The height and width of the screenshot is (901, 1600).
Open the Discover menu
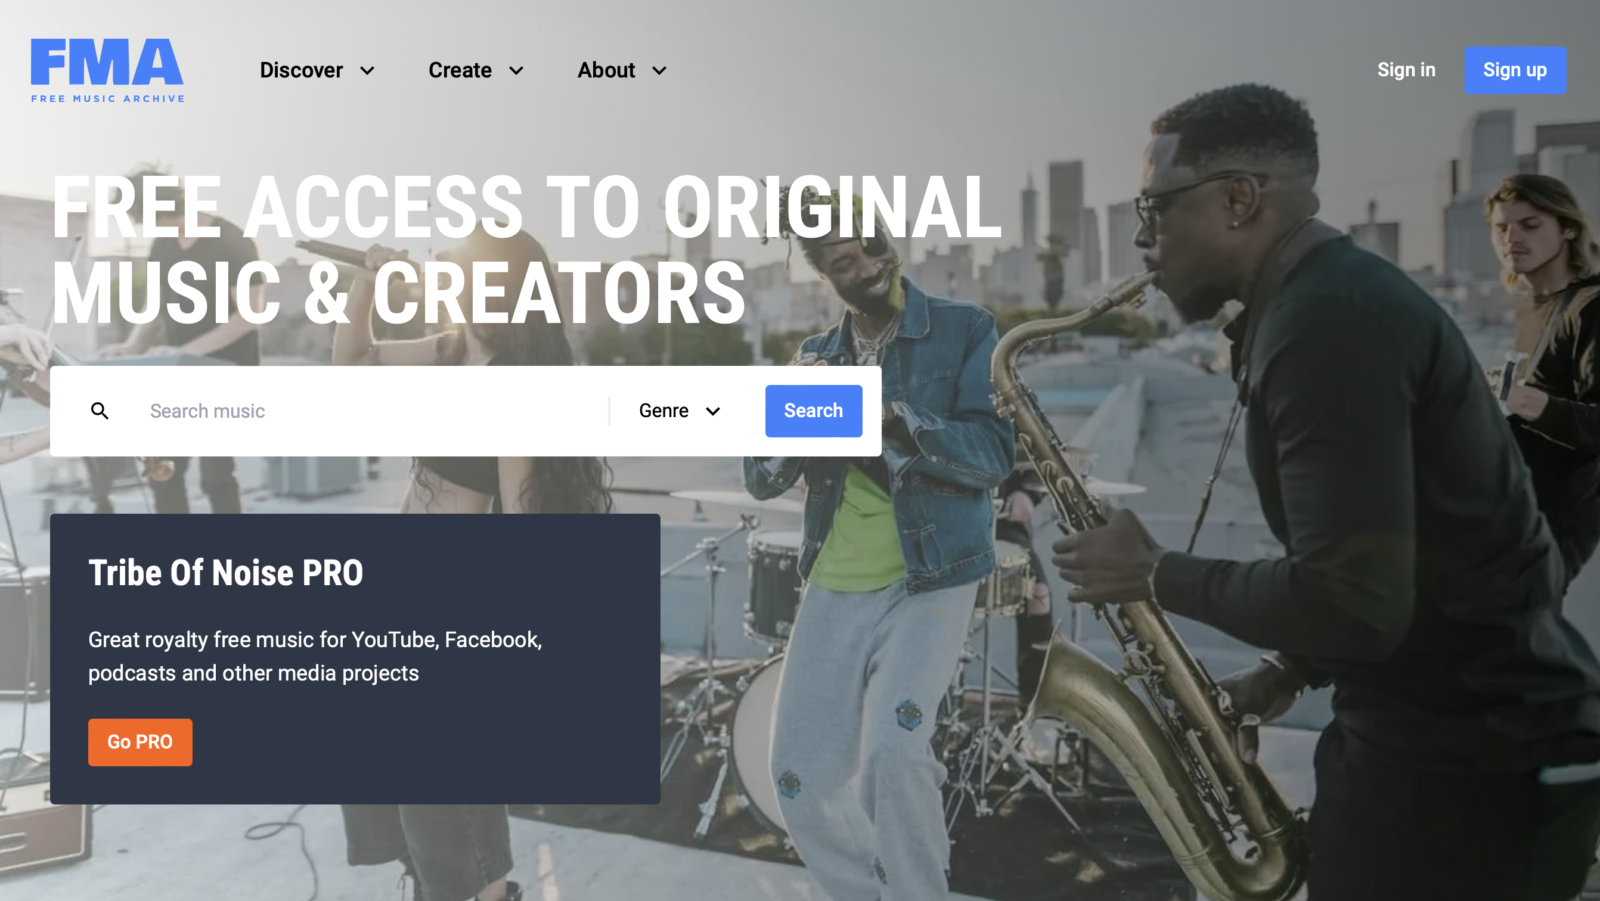point(317,70)
